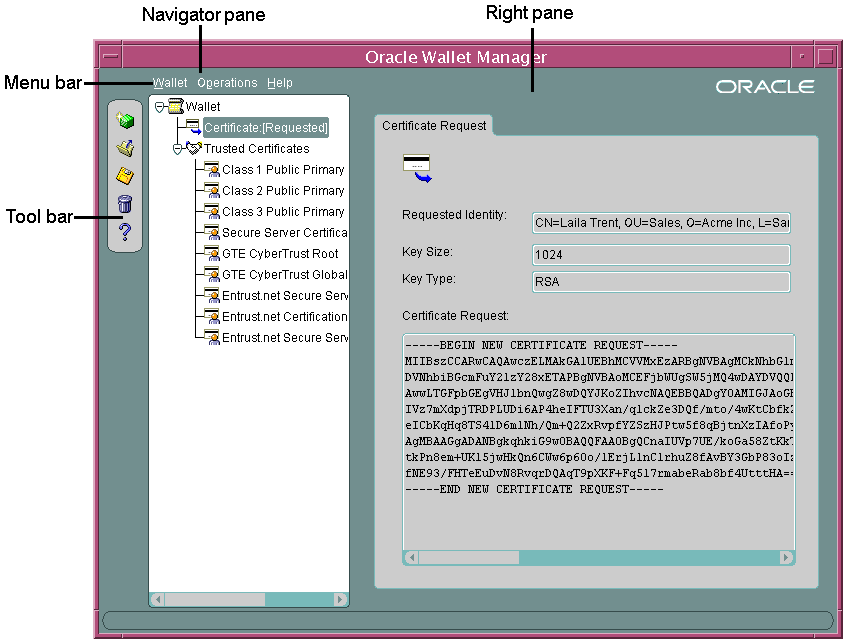Click right arrow of navigator pane scrollbar
The image size is (848, 642).
tap(341, 600)
